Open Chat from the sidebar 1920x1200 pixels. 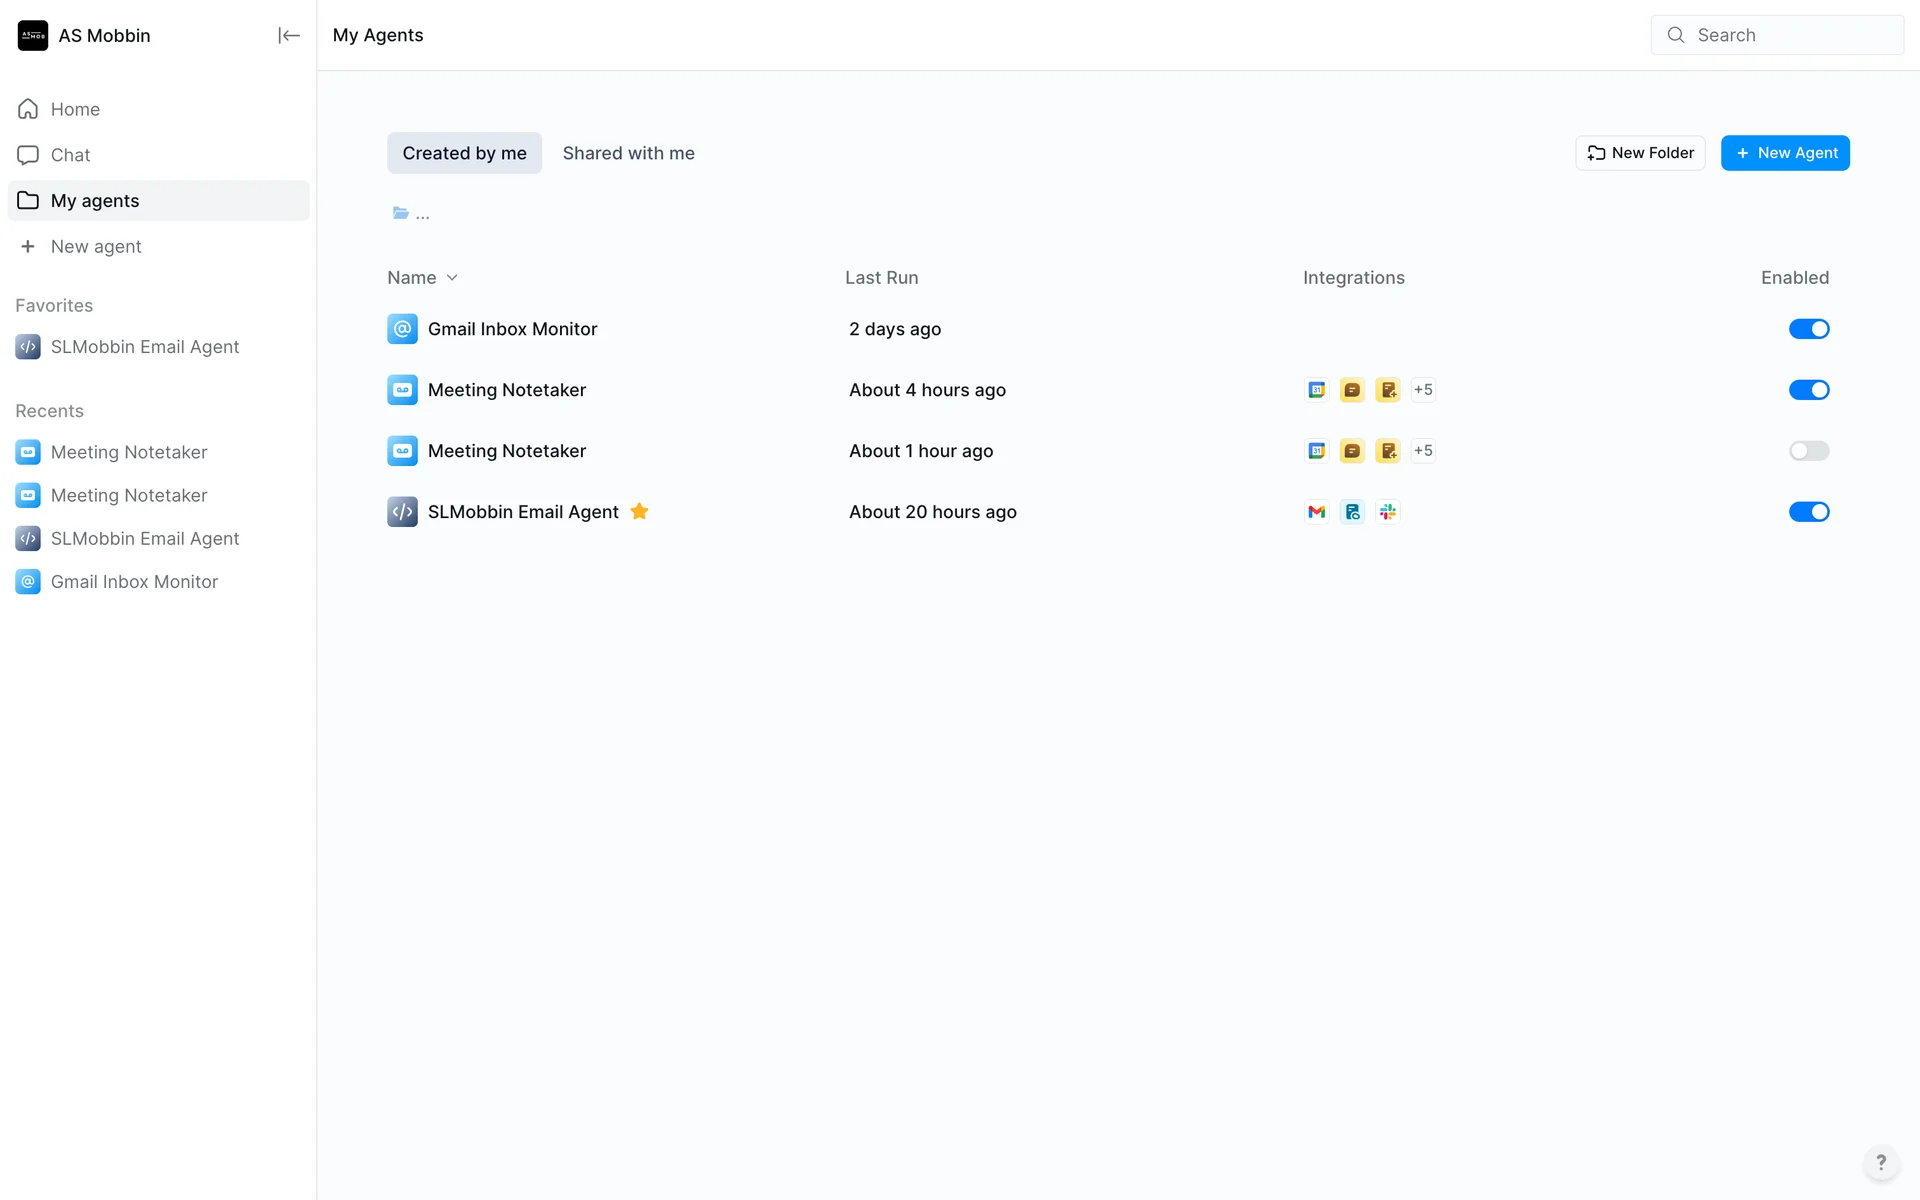pyautogui.click(x=70, y=155)
